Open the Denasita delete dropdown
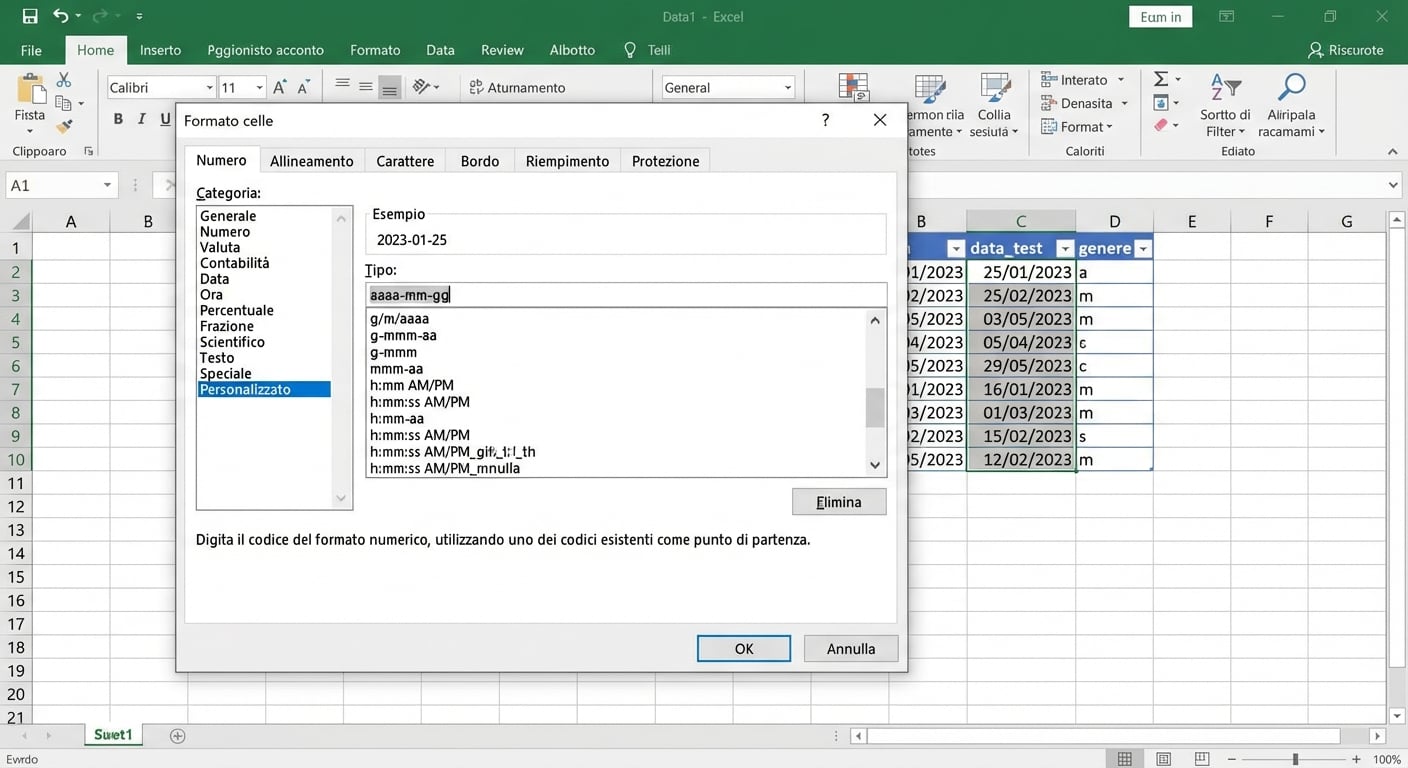The width and height of the screenshot is (1408, 768). pyautogui.click(x=1124, y=103)
